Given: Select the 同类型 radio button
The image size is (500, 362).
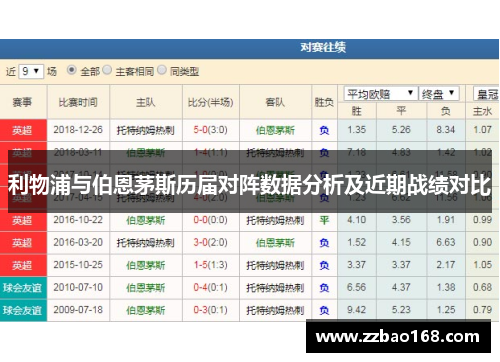Looking at the screenshot, I should tap(162, 70).
